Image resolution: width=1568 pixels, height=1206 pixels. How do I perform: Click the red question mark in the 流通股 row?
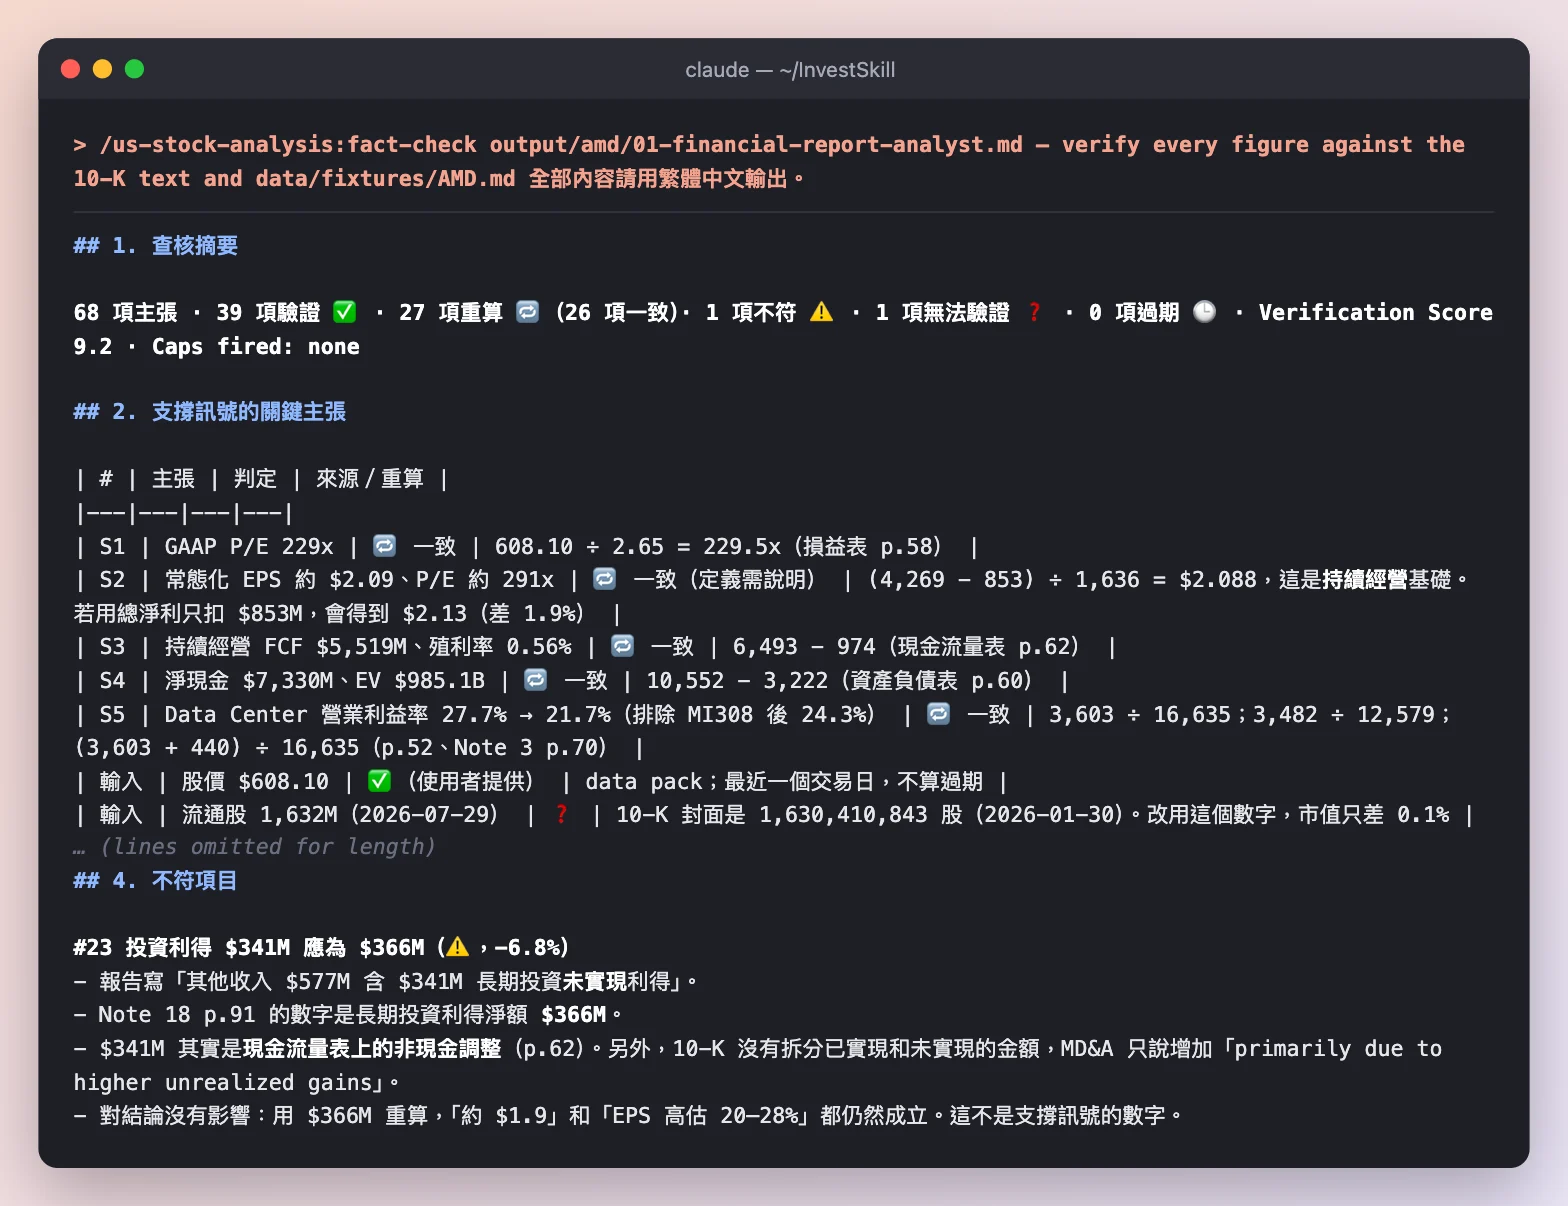point(562,814)
